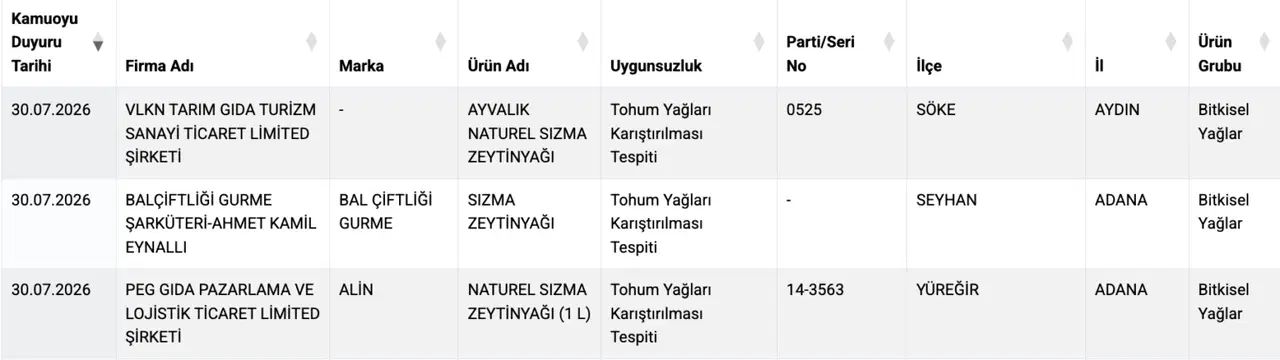
Task: Sort by İl column arrow icon
Action: pyautogui.click(x=1171, y=42)
